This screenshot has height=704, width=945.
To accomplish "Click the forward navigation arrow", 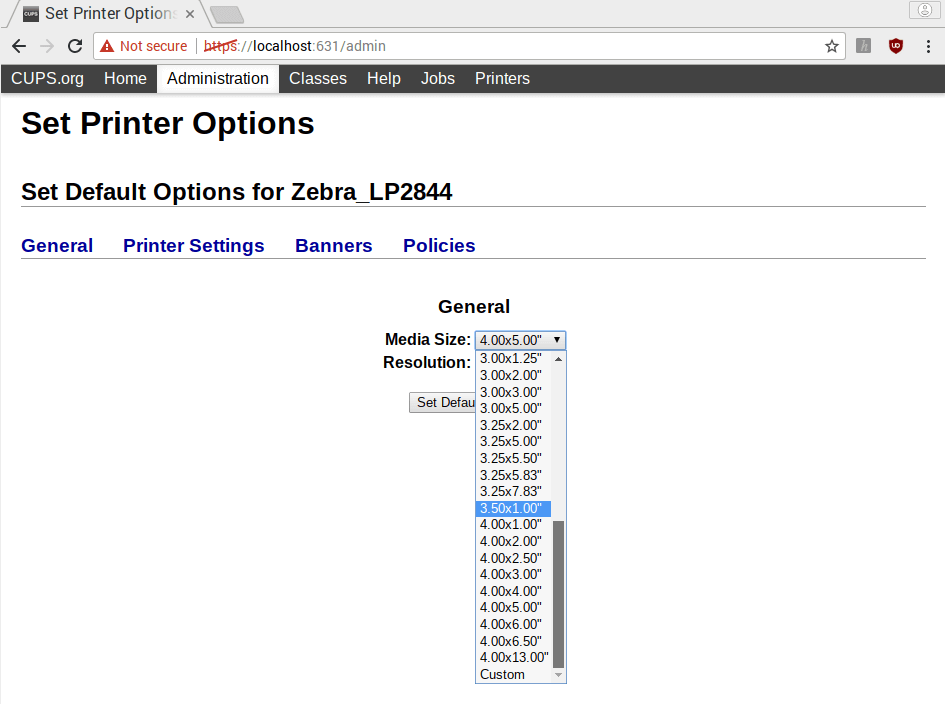I will point(47,46).
